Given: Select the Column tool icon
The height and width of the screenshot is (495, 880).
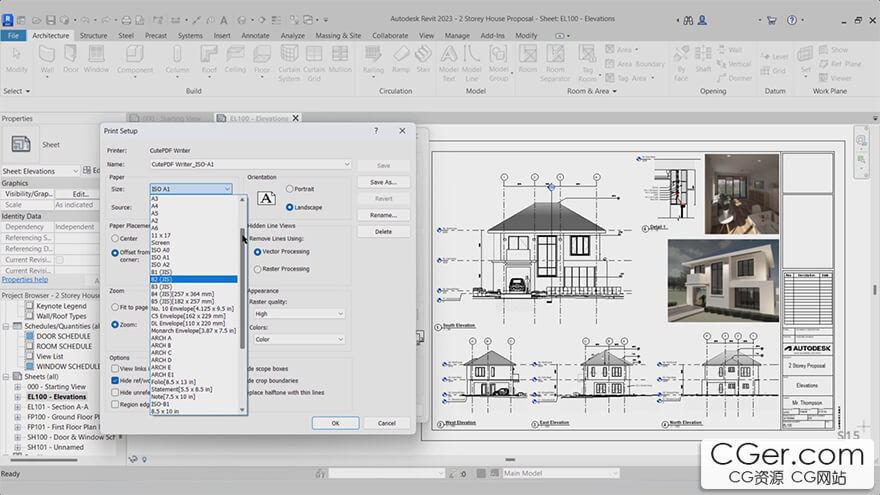Looking at the screenshot, I should point(177,59).
